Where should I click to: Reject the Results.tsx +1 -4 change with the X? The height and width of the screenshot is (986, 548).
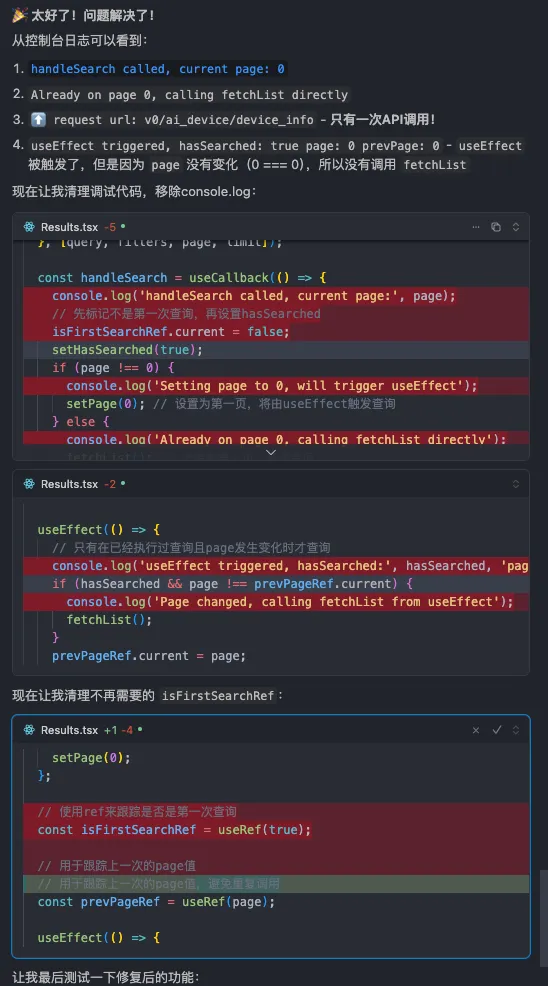pos(476,729)
